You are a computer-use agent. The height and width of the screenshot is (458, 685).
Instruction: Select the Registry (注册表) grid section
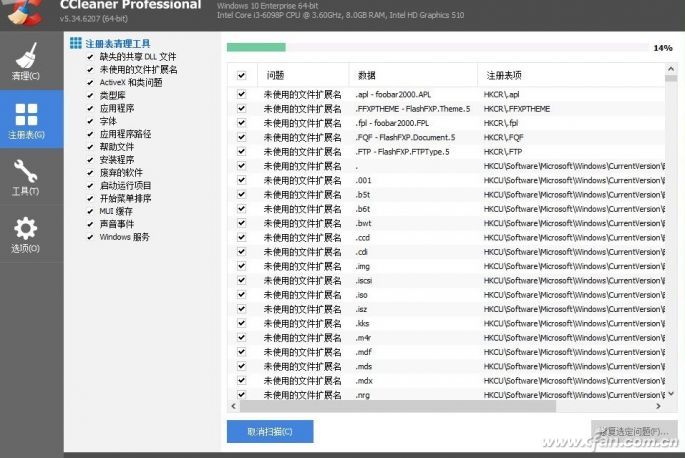pos(31,119)
